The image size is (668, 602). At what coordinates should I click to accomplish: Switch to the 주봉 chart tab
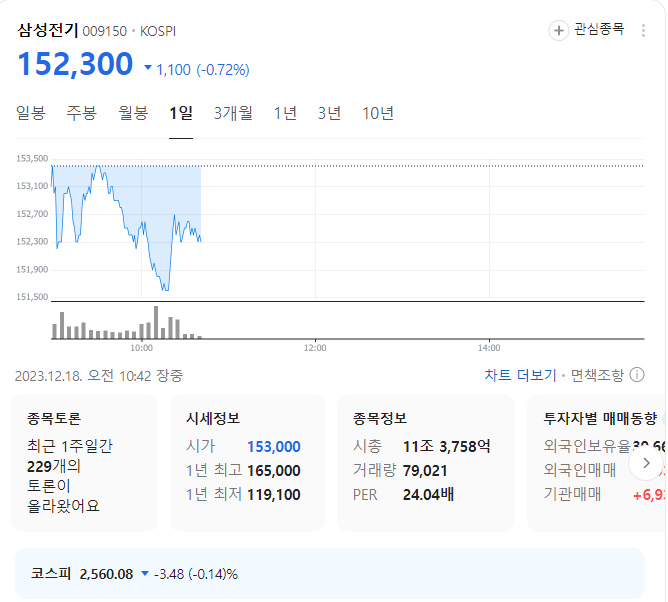(x=81, y=113)
